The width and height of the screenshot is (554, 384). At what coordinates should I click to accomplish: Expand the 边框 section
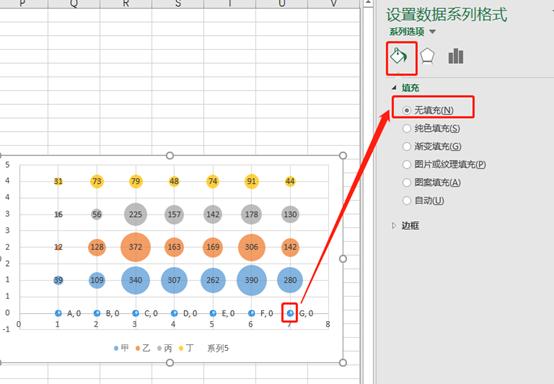[x=394, y=225]
